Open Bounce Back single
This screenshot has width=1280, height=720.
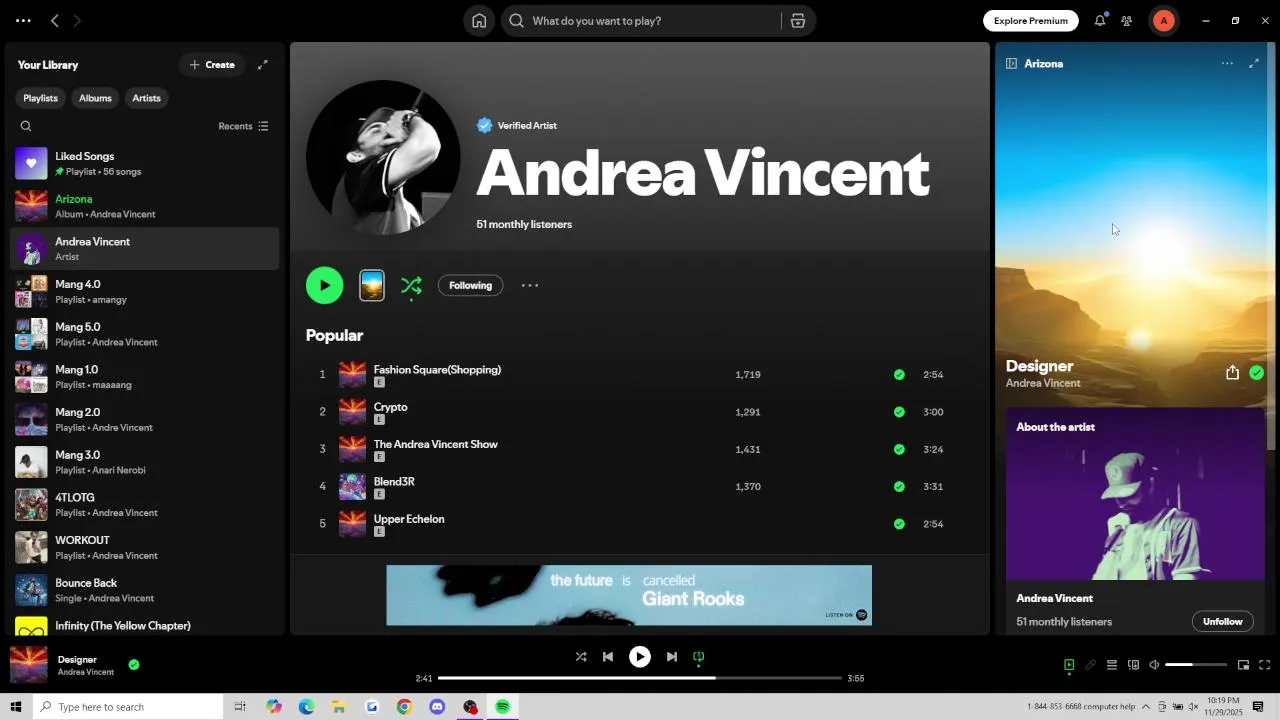pyautogui.click(x=145, y=590)
